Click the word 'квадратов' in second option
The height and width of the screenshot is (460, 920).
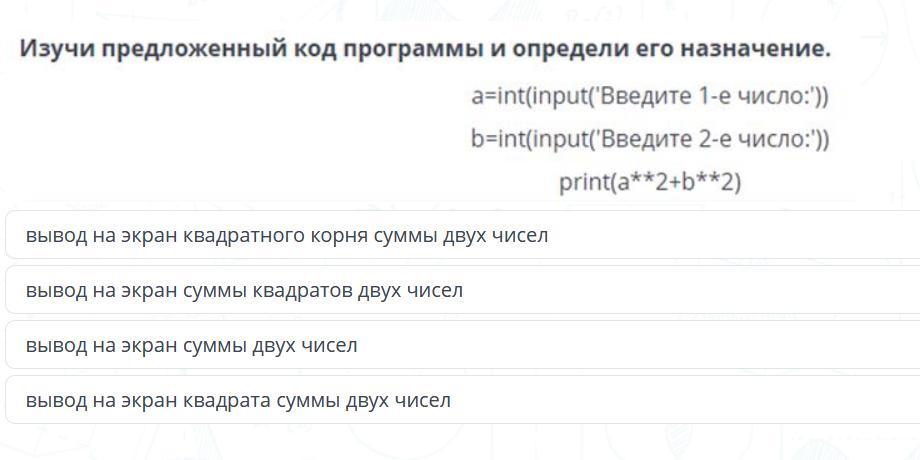click(x=301, y=292)
